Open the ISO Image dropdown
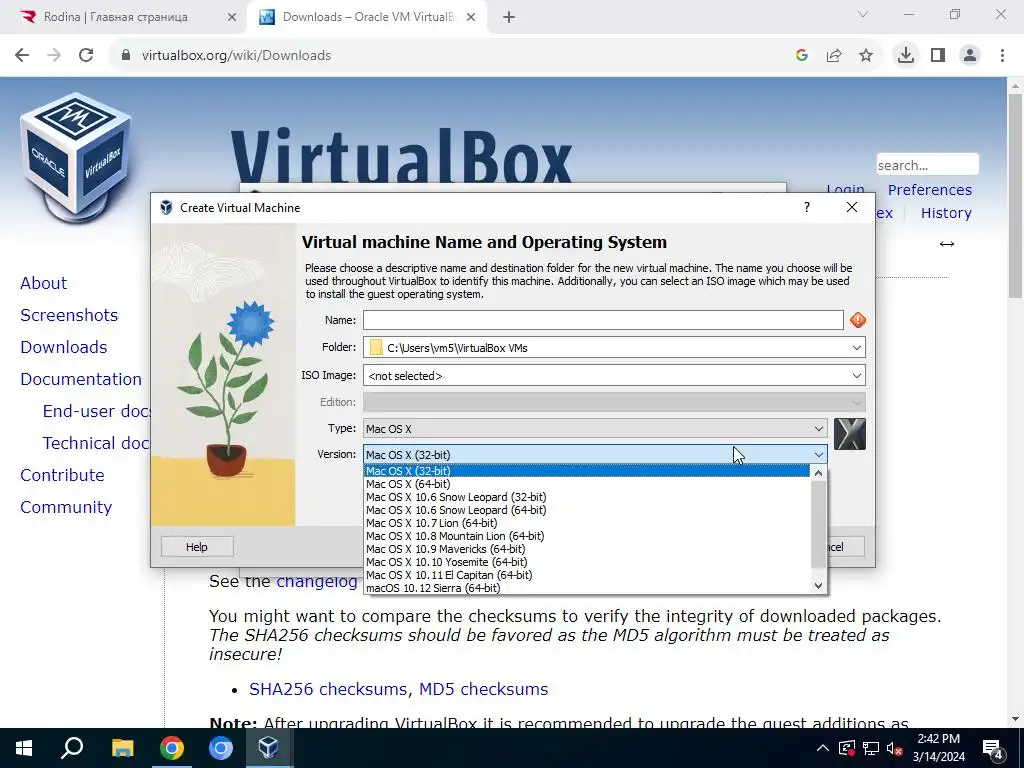The width and height of the screenshot is (1024, 768). click(x=856, y=376)
